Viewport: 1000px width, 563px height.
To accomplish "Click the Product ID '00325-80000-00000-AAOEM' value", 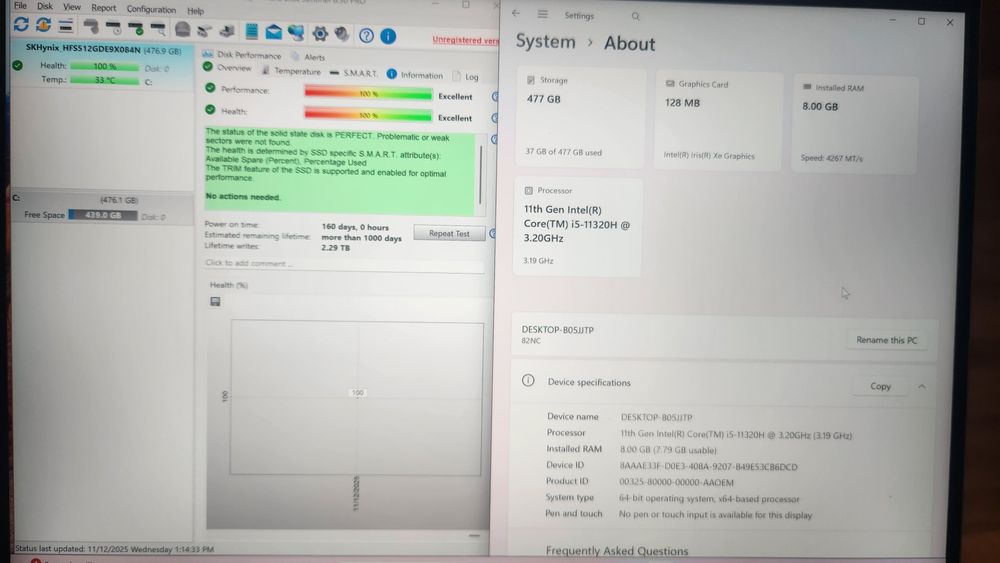I will coord(677,483).
